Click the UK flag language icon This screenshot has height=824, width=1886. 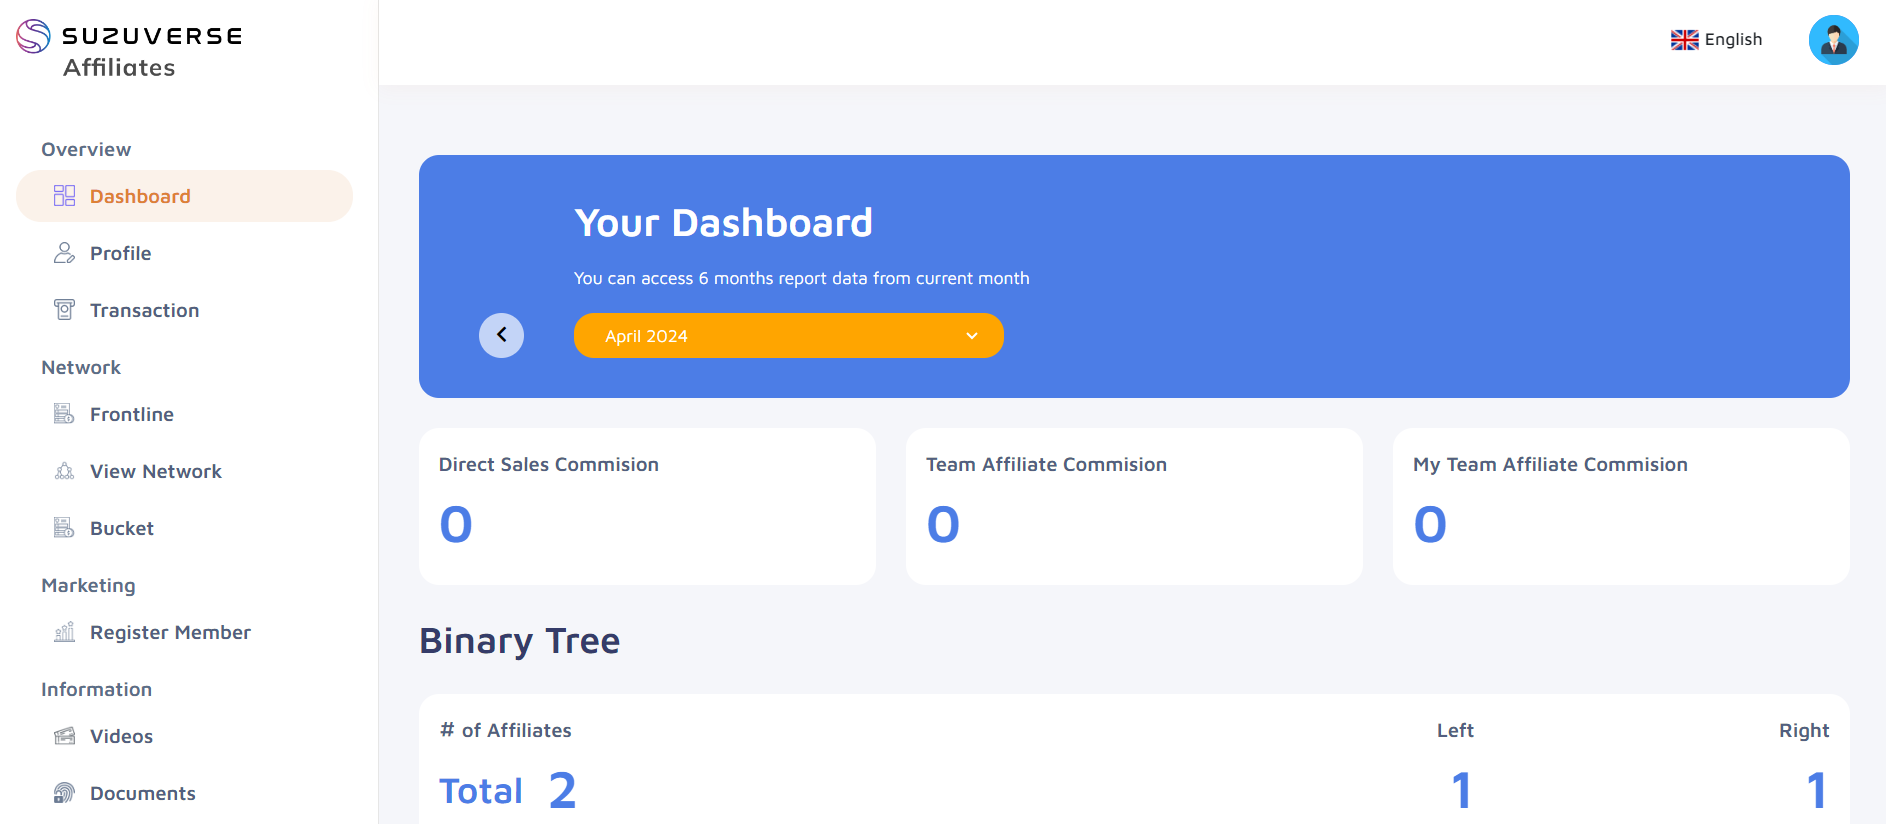(1684, 40)
